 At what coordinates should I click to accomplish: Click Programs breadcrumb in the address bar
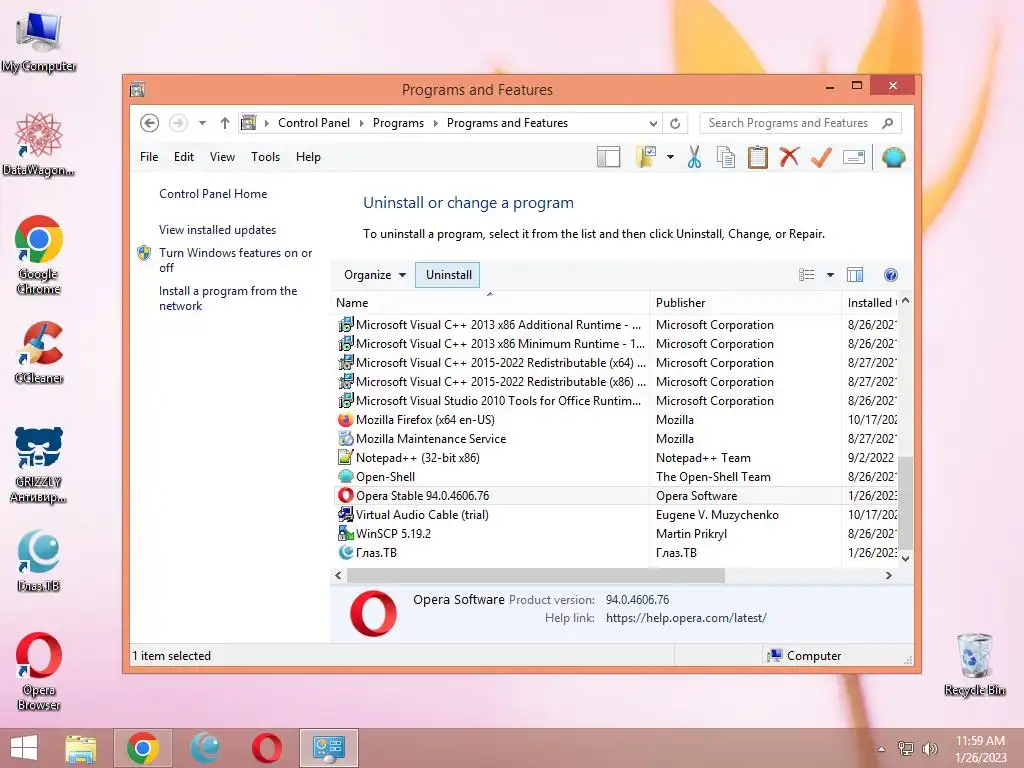click(398, 123)
